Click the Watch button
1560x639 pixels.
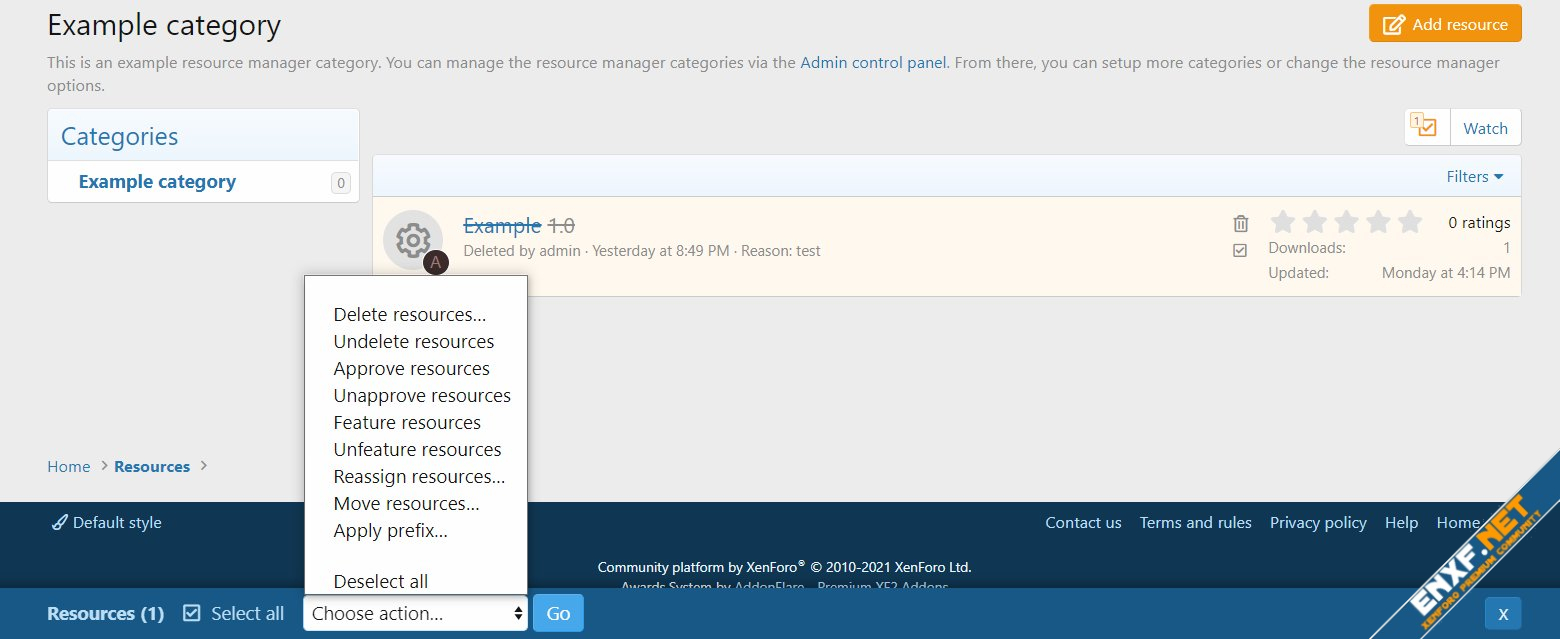1485,127
